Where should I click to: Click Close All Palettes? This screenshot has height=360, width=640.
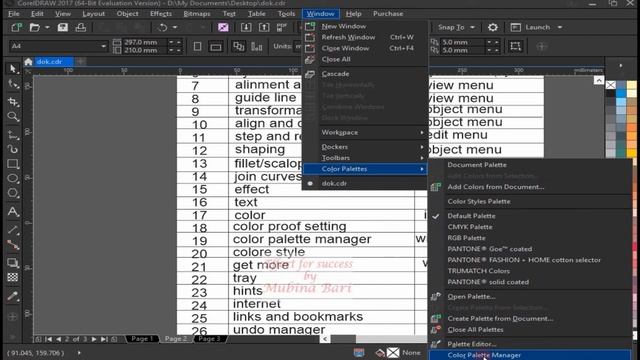pos(530,330)
